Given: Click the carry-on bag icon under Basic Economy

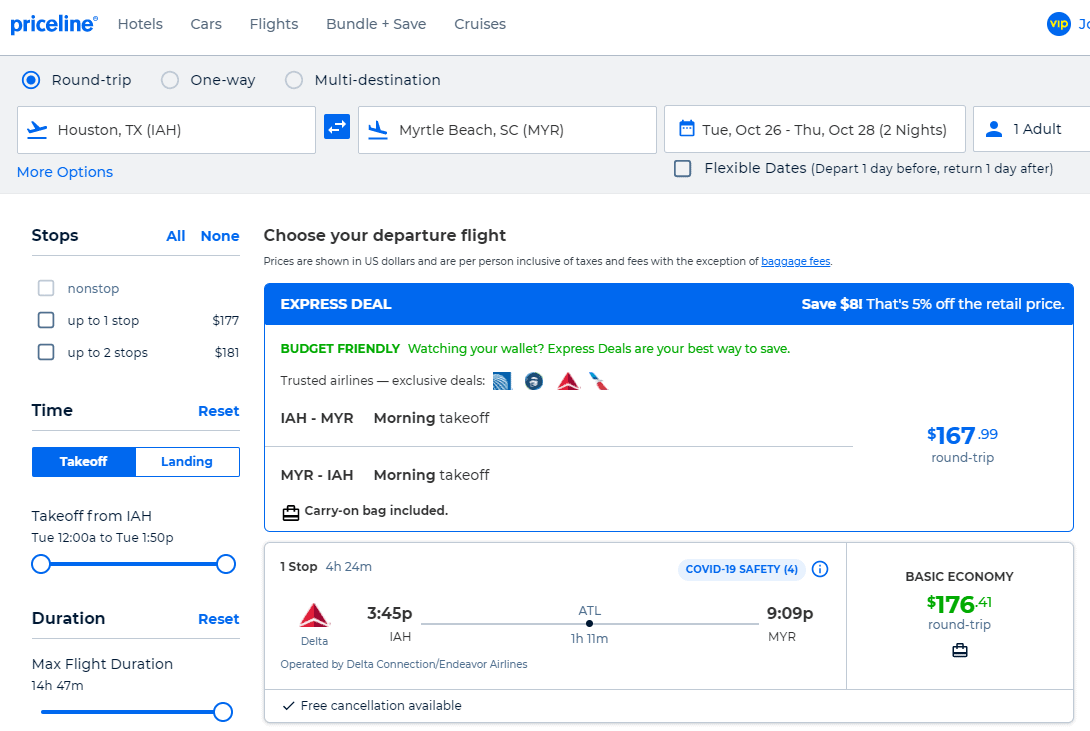Looking at the screenshot, I should pos(959,649).
